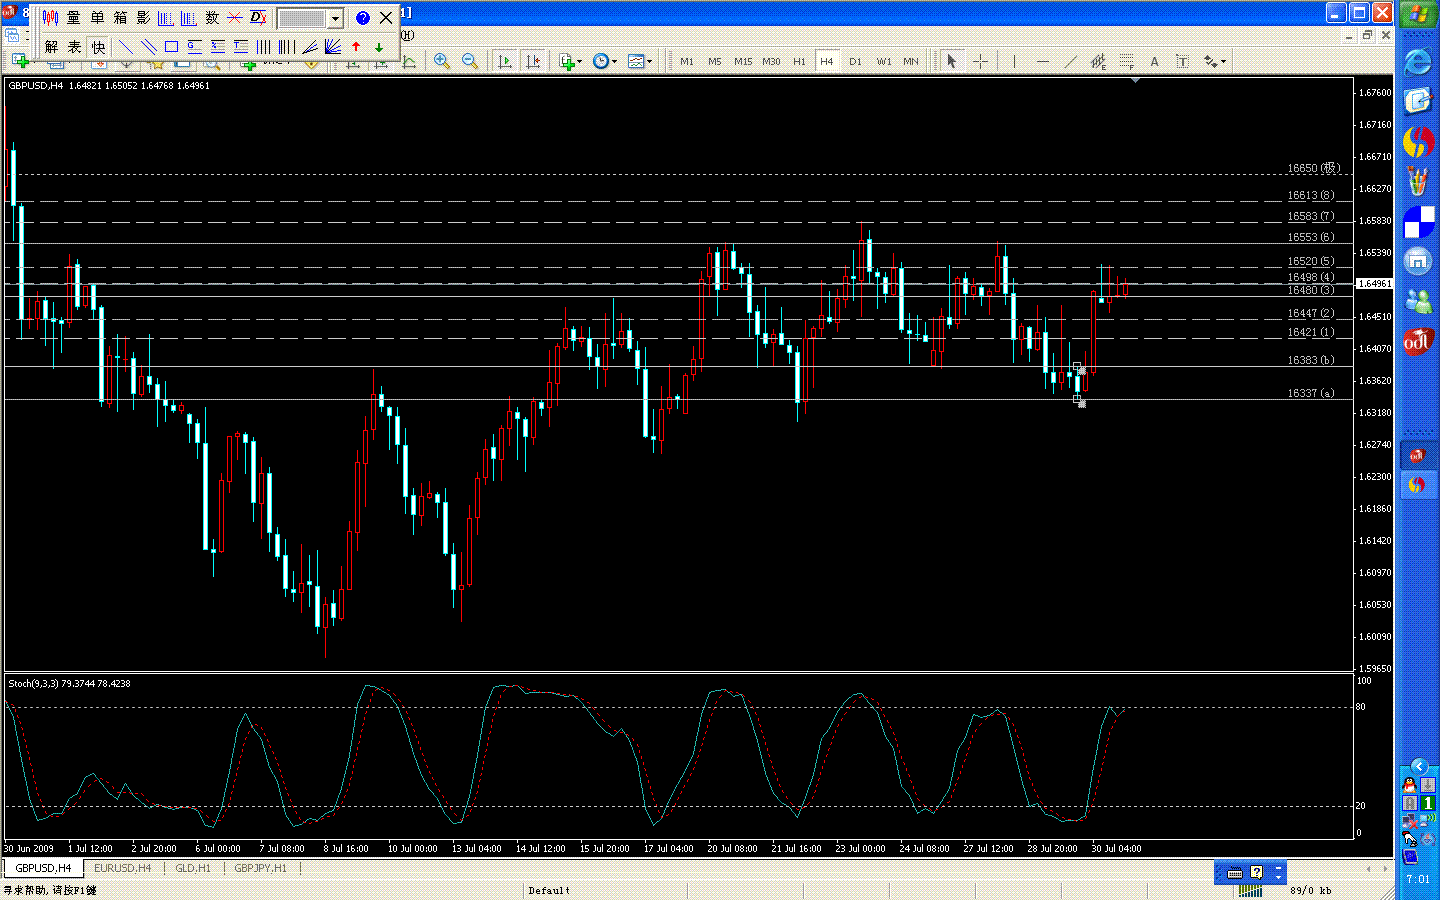The width and height of the screenshot is (1440, 900).
Task: Toggle chart auto scroll button
Action: (505, 61)
